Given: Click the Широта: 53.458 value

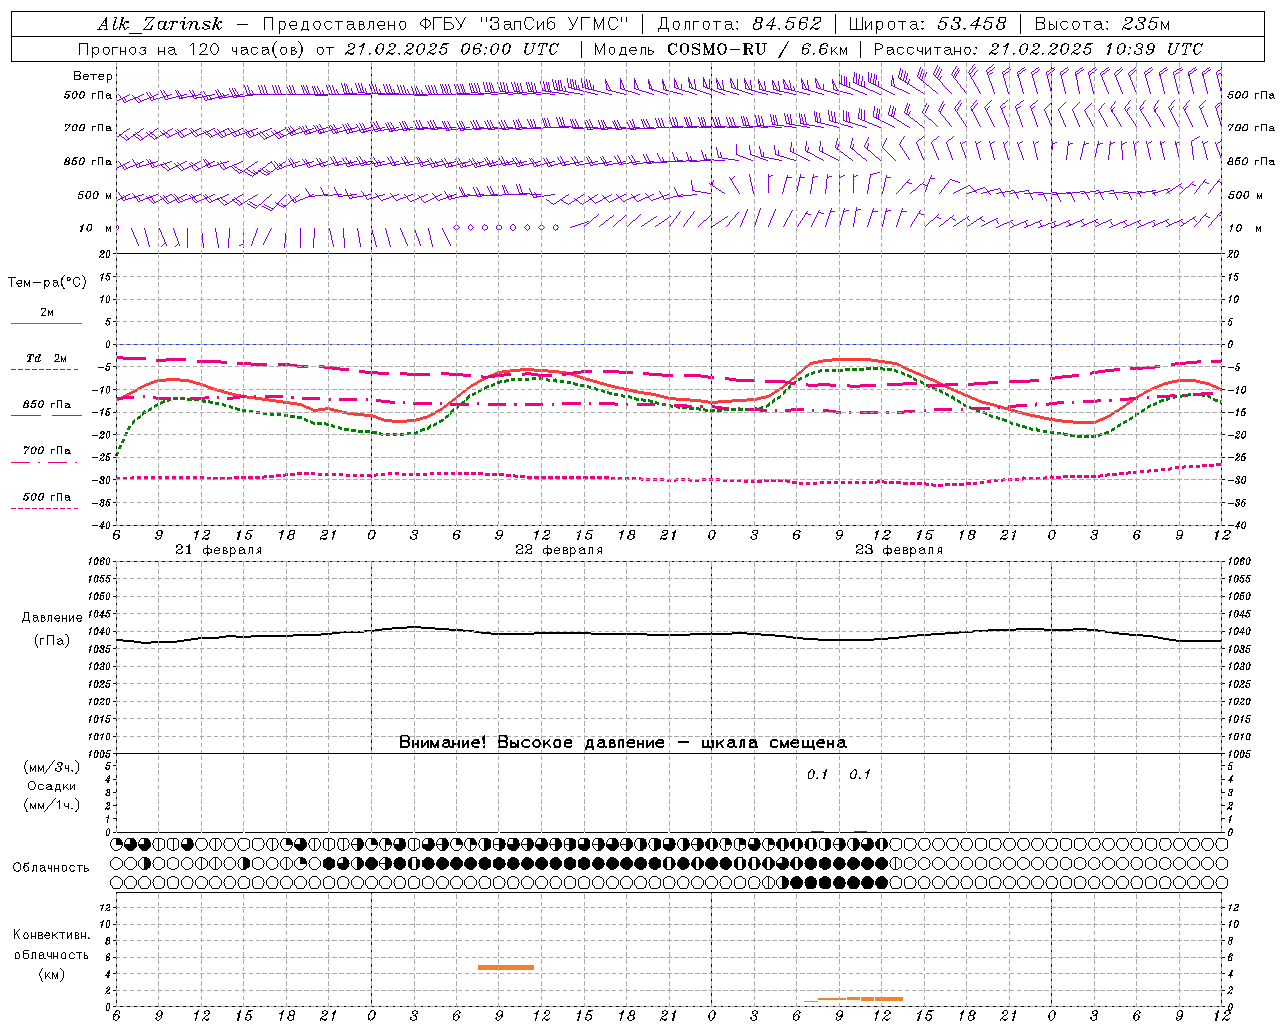Looking at the screenshot, I should (926, 24).
